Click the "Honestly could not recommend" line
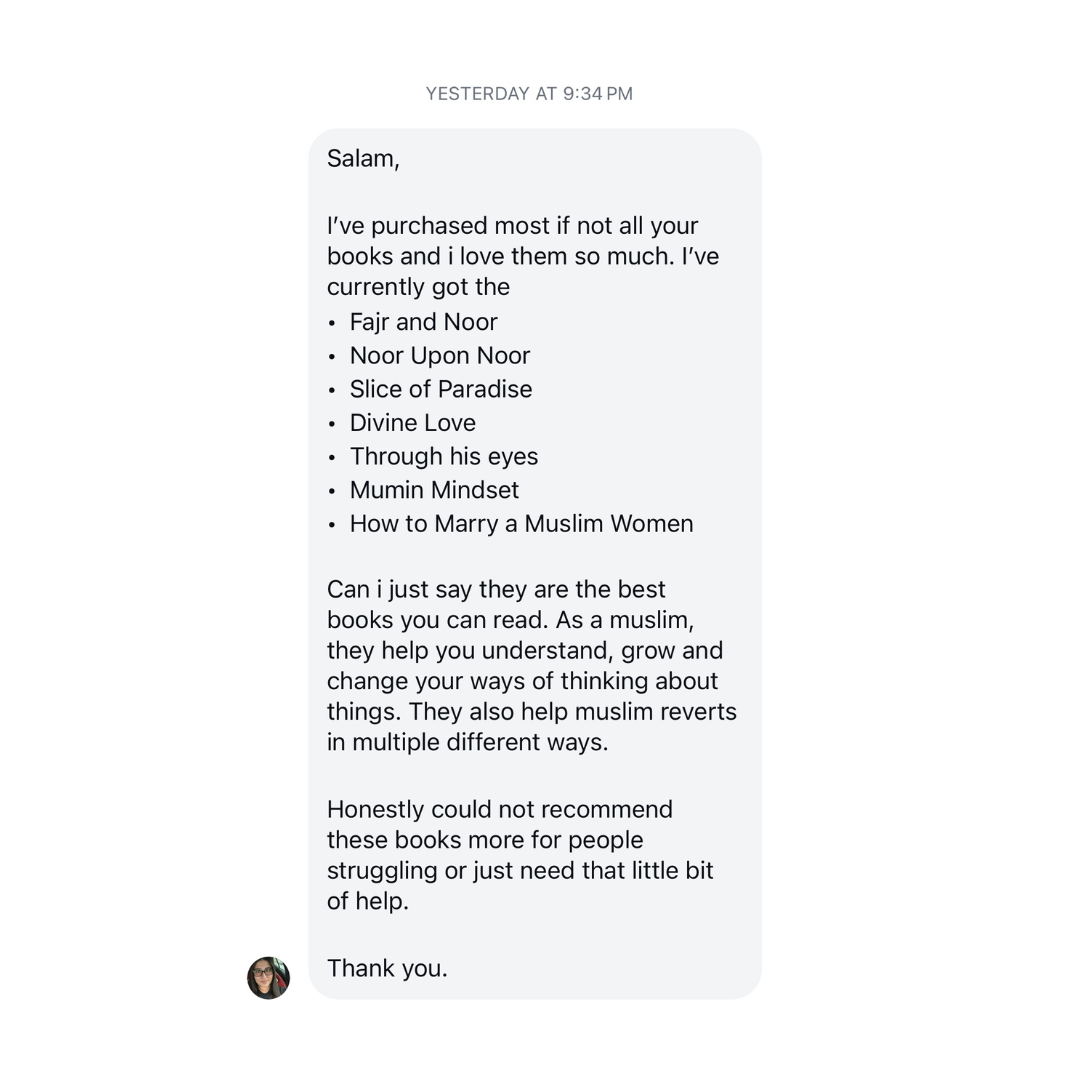 point(499,809)
